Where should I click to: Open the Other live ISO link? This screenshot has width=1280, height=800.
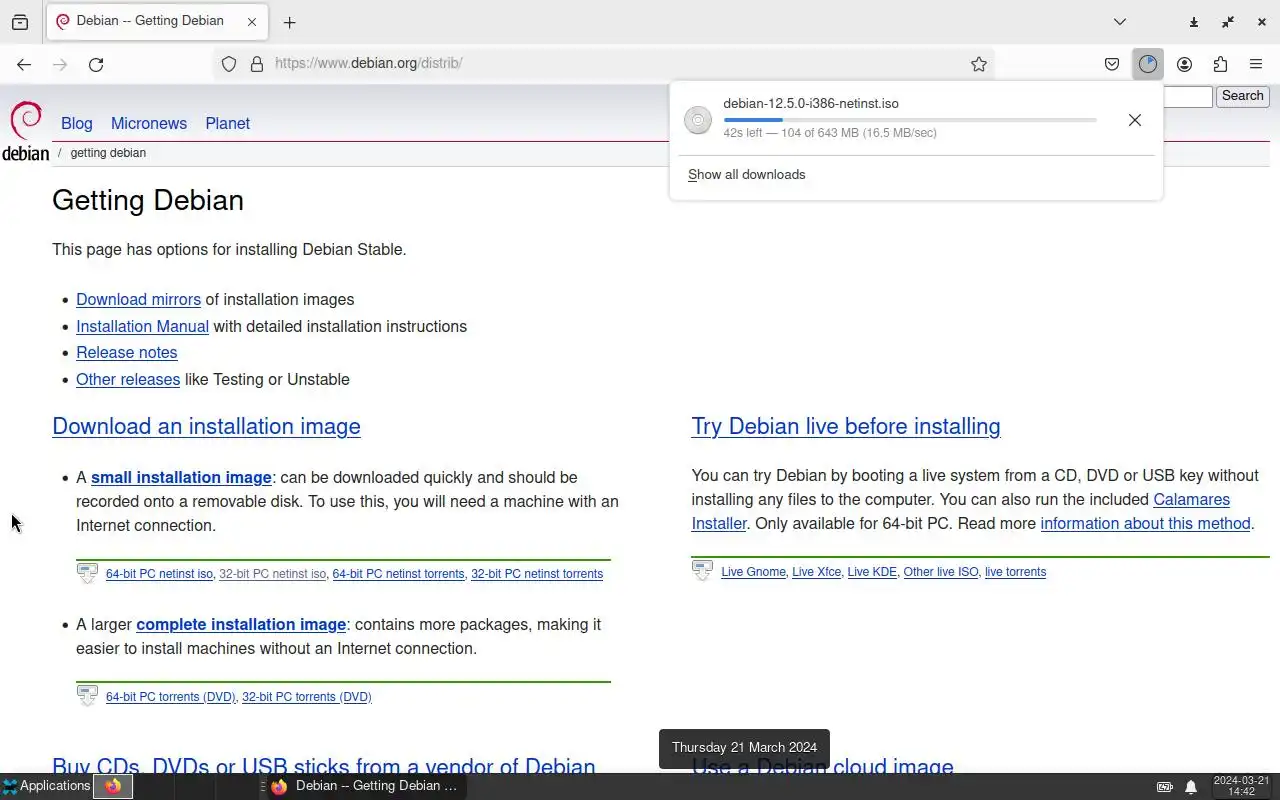(x=941, y=572)
